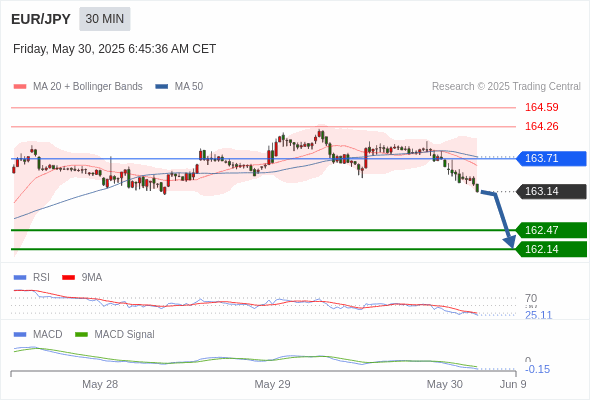This screenshot has width=590, height=400.
Task: Toggle the MACD legend item
Action: 38,334
